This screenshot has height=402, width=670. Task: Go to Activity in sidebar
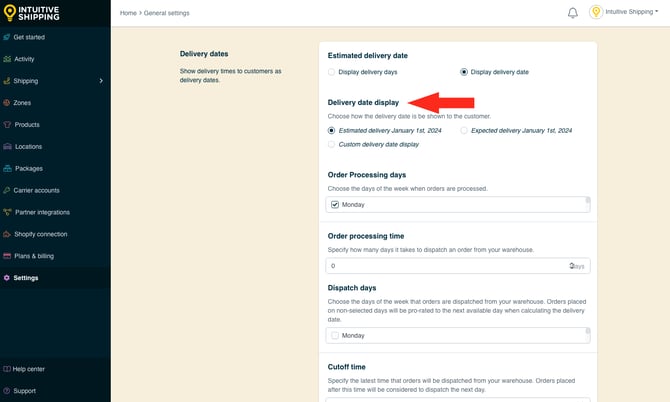tap(24, 59)
